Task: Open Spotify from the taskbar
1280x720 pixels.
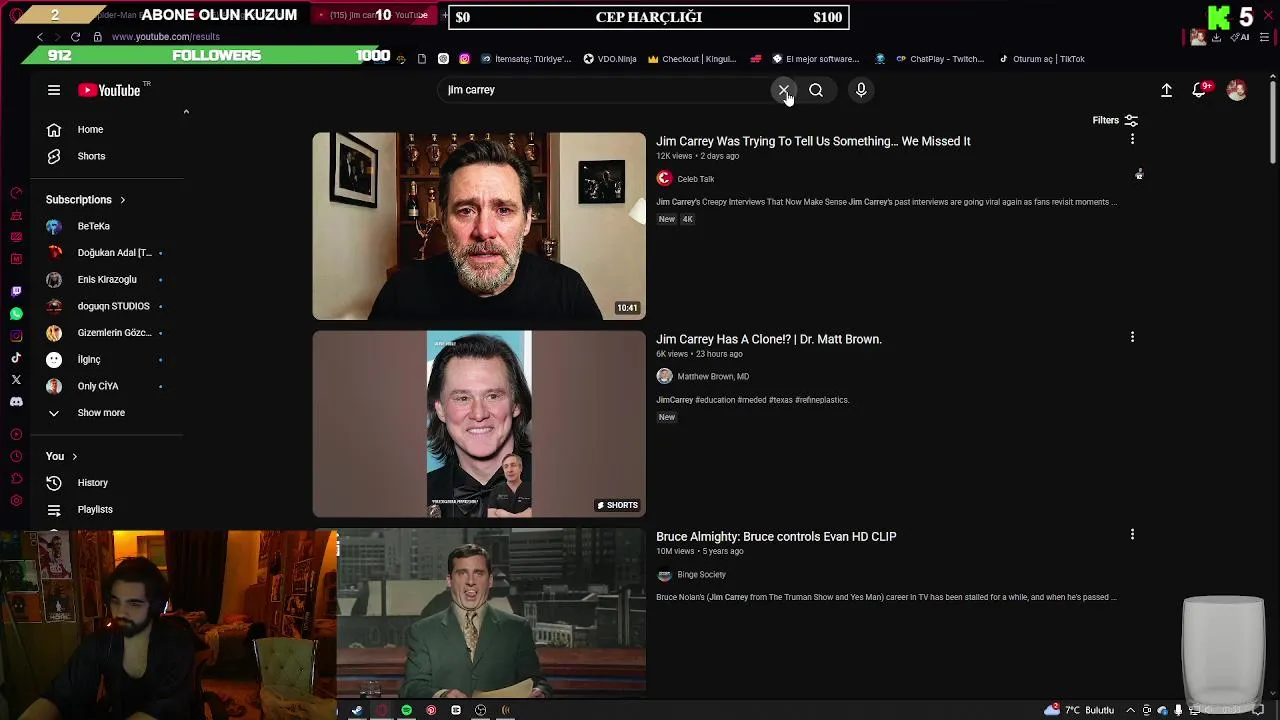Action: pyautogui.click(x=406, y=710)
